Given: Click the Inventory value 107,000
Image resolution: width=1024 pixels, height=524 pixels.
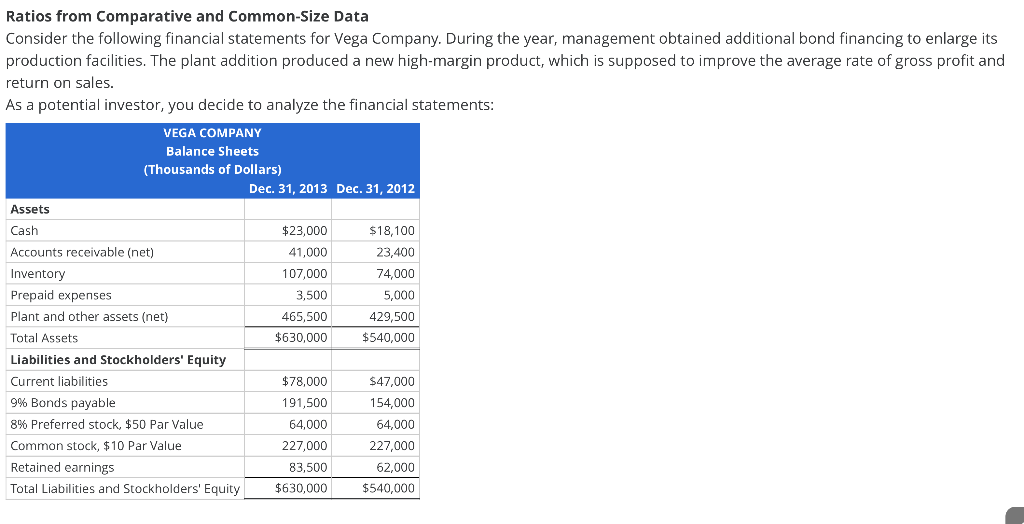Looking at the screenshot, I should point(305,274).
